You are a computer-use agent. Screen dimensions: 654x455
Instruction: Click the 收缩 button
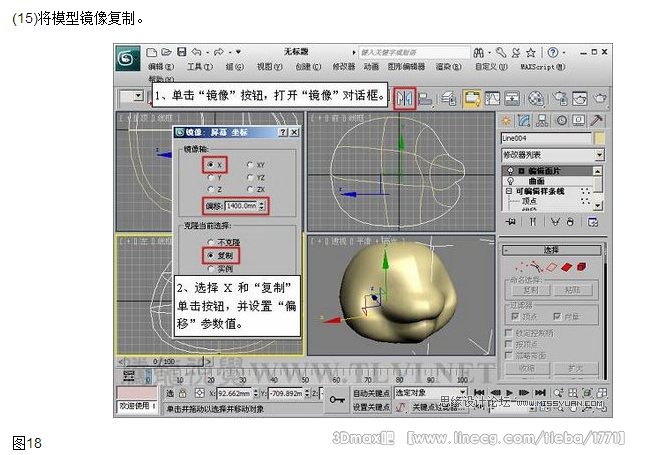coord(527,369)
